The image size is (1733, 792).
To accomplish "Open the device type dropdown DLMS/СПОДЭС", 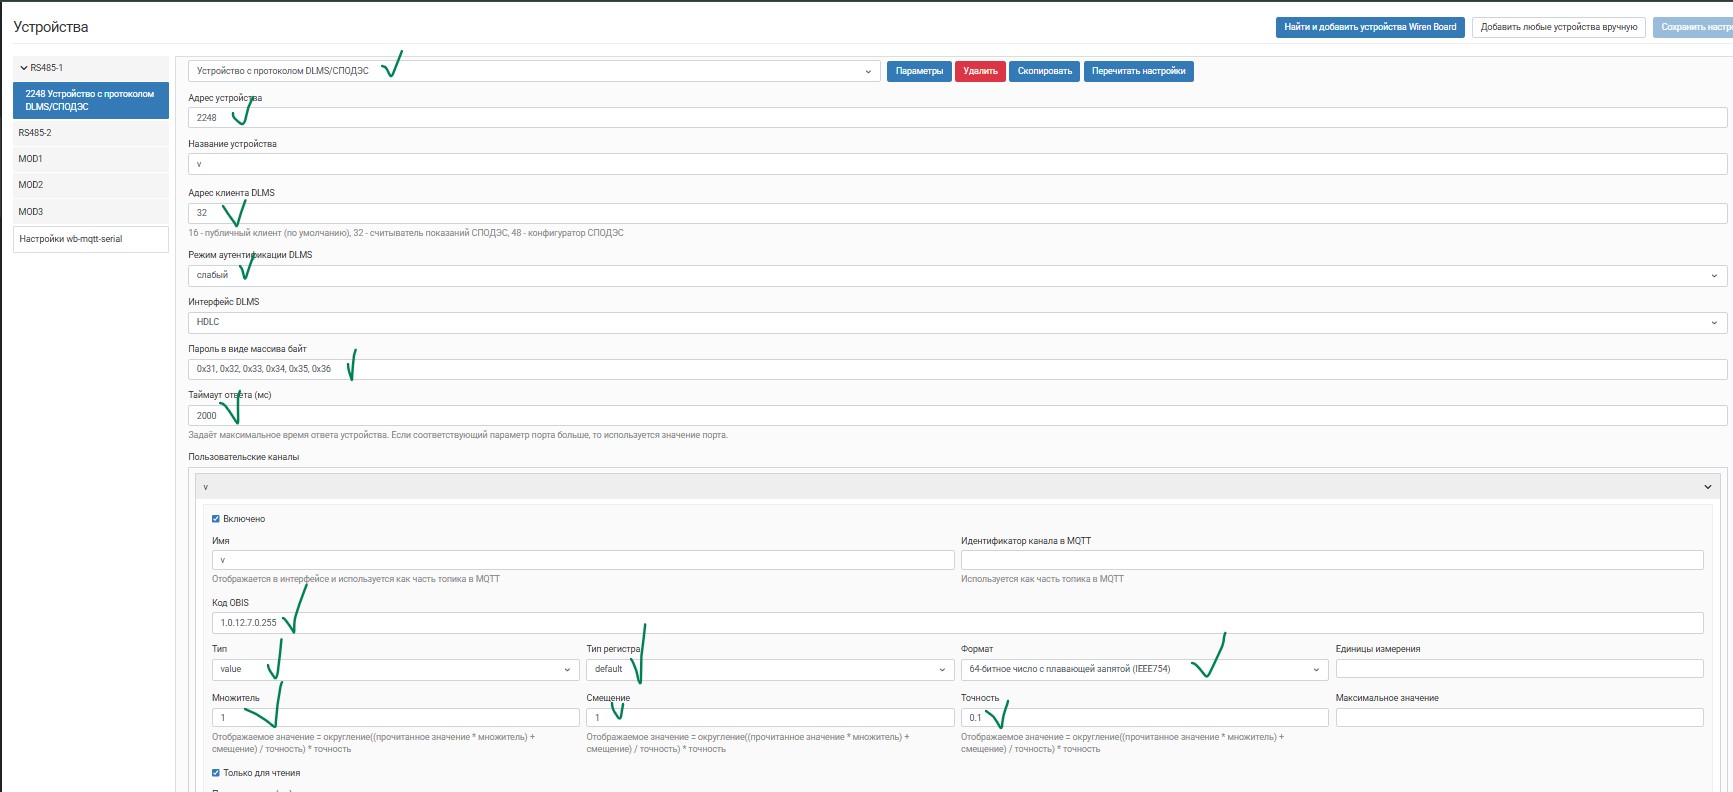I will click(x=534, y=71).
